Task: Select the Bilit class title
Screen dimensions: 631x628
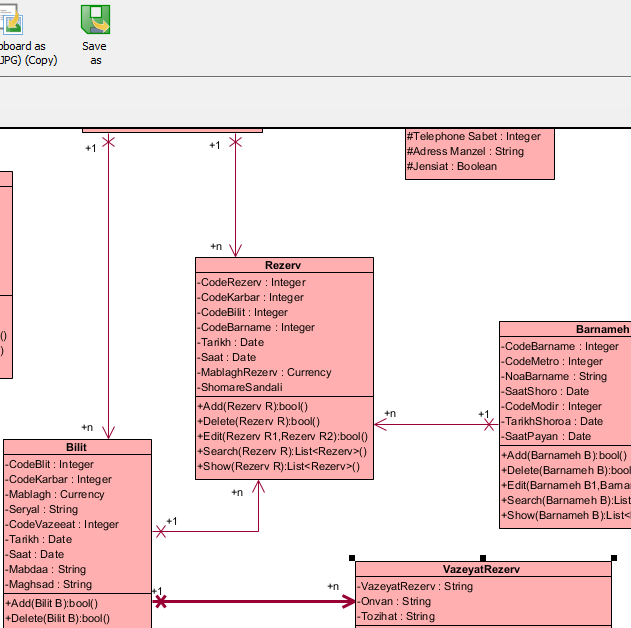Action: coord(76,447)
